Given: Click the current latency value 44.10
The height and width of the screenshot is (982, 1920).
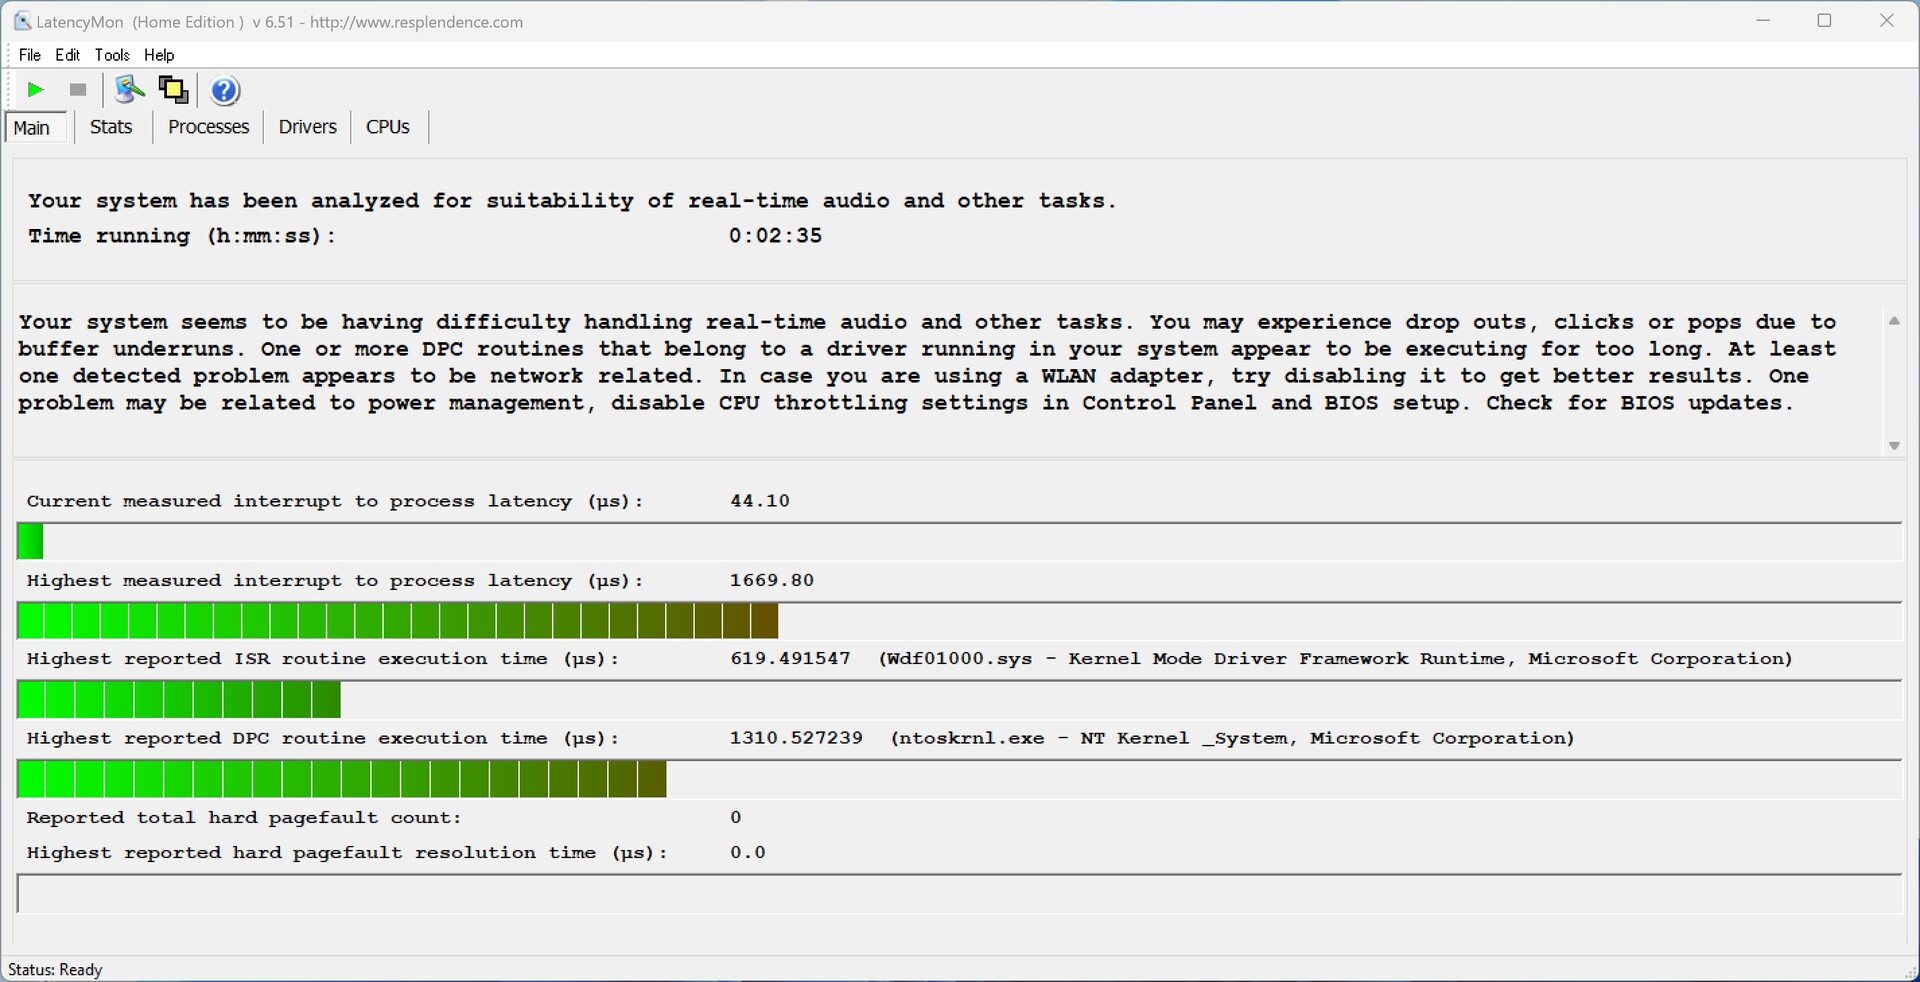Looking at the screenshot, I should 760,501.
